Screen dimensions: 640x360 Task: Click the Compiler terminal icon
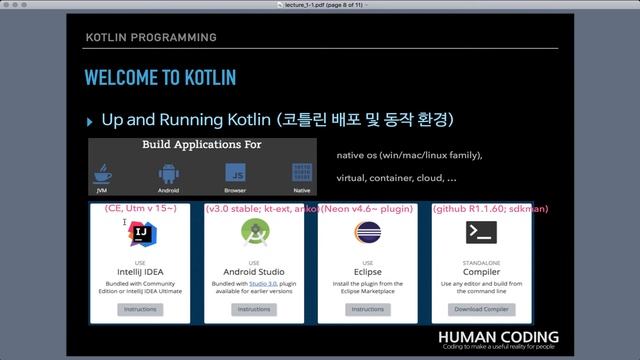pyautogui.click(x=482, y=232)
